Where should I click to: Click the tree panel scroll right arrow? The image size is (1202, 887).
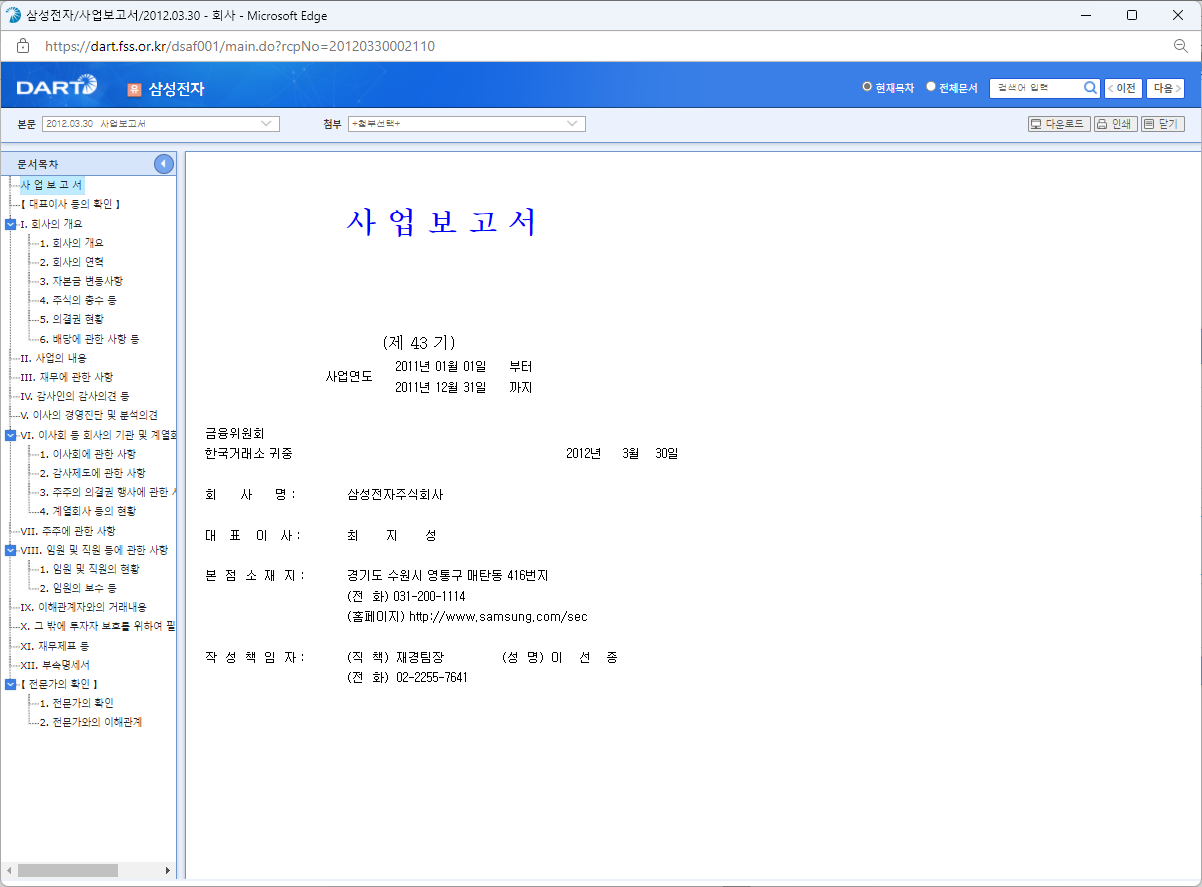(167, 870)
